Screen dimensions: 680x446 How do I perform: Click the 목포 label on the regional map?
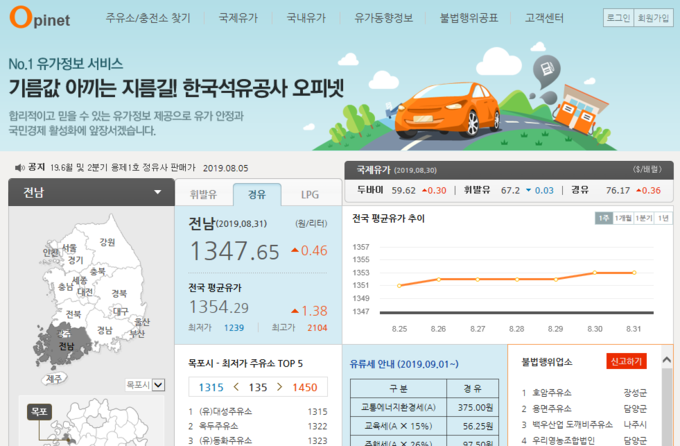[x=39, y=411]
